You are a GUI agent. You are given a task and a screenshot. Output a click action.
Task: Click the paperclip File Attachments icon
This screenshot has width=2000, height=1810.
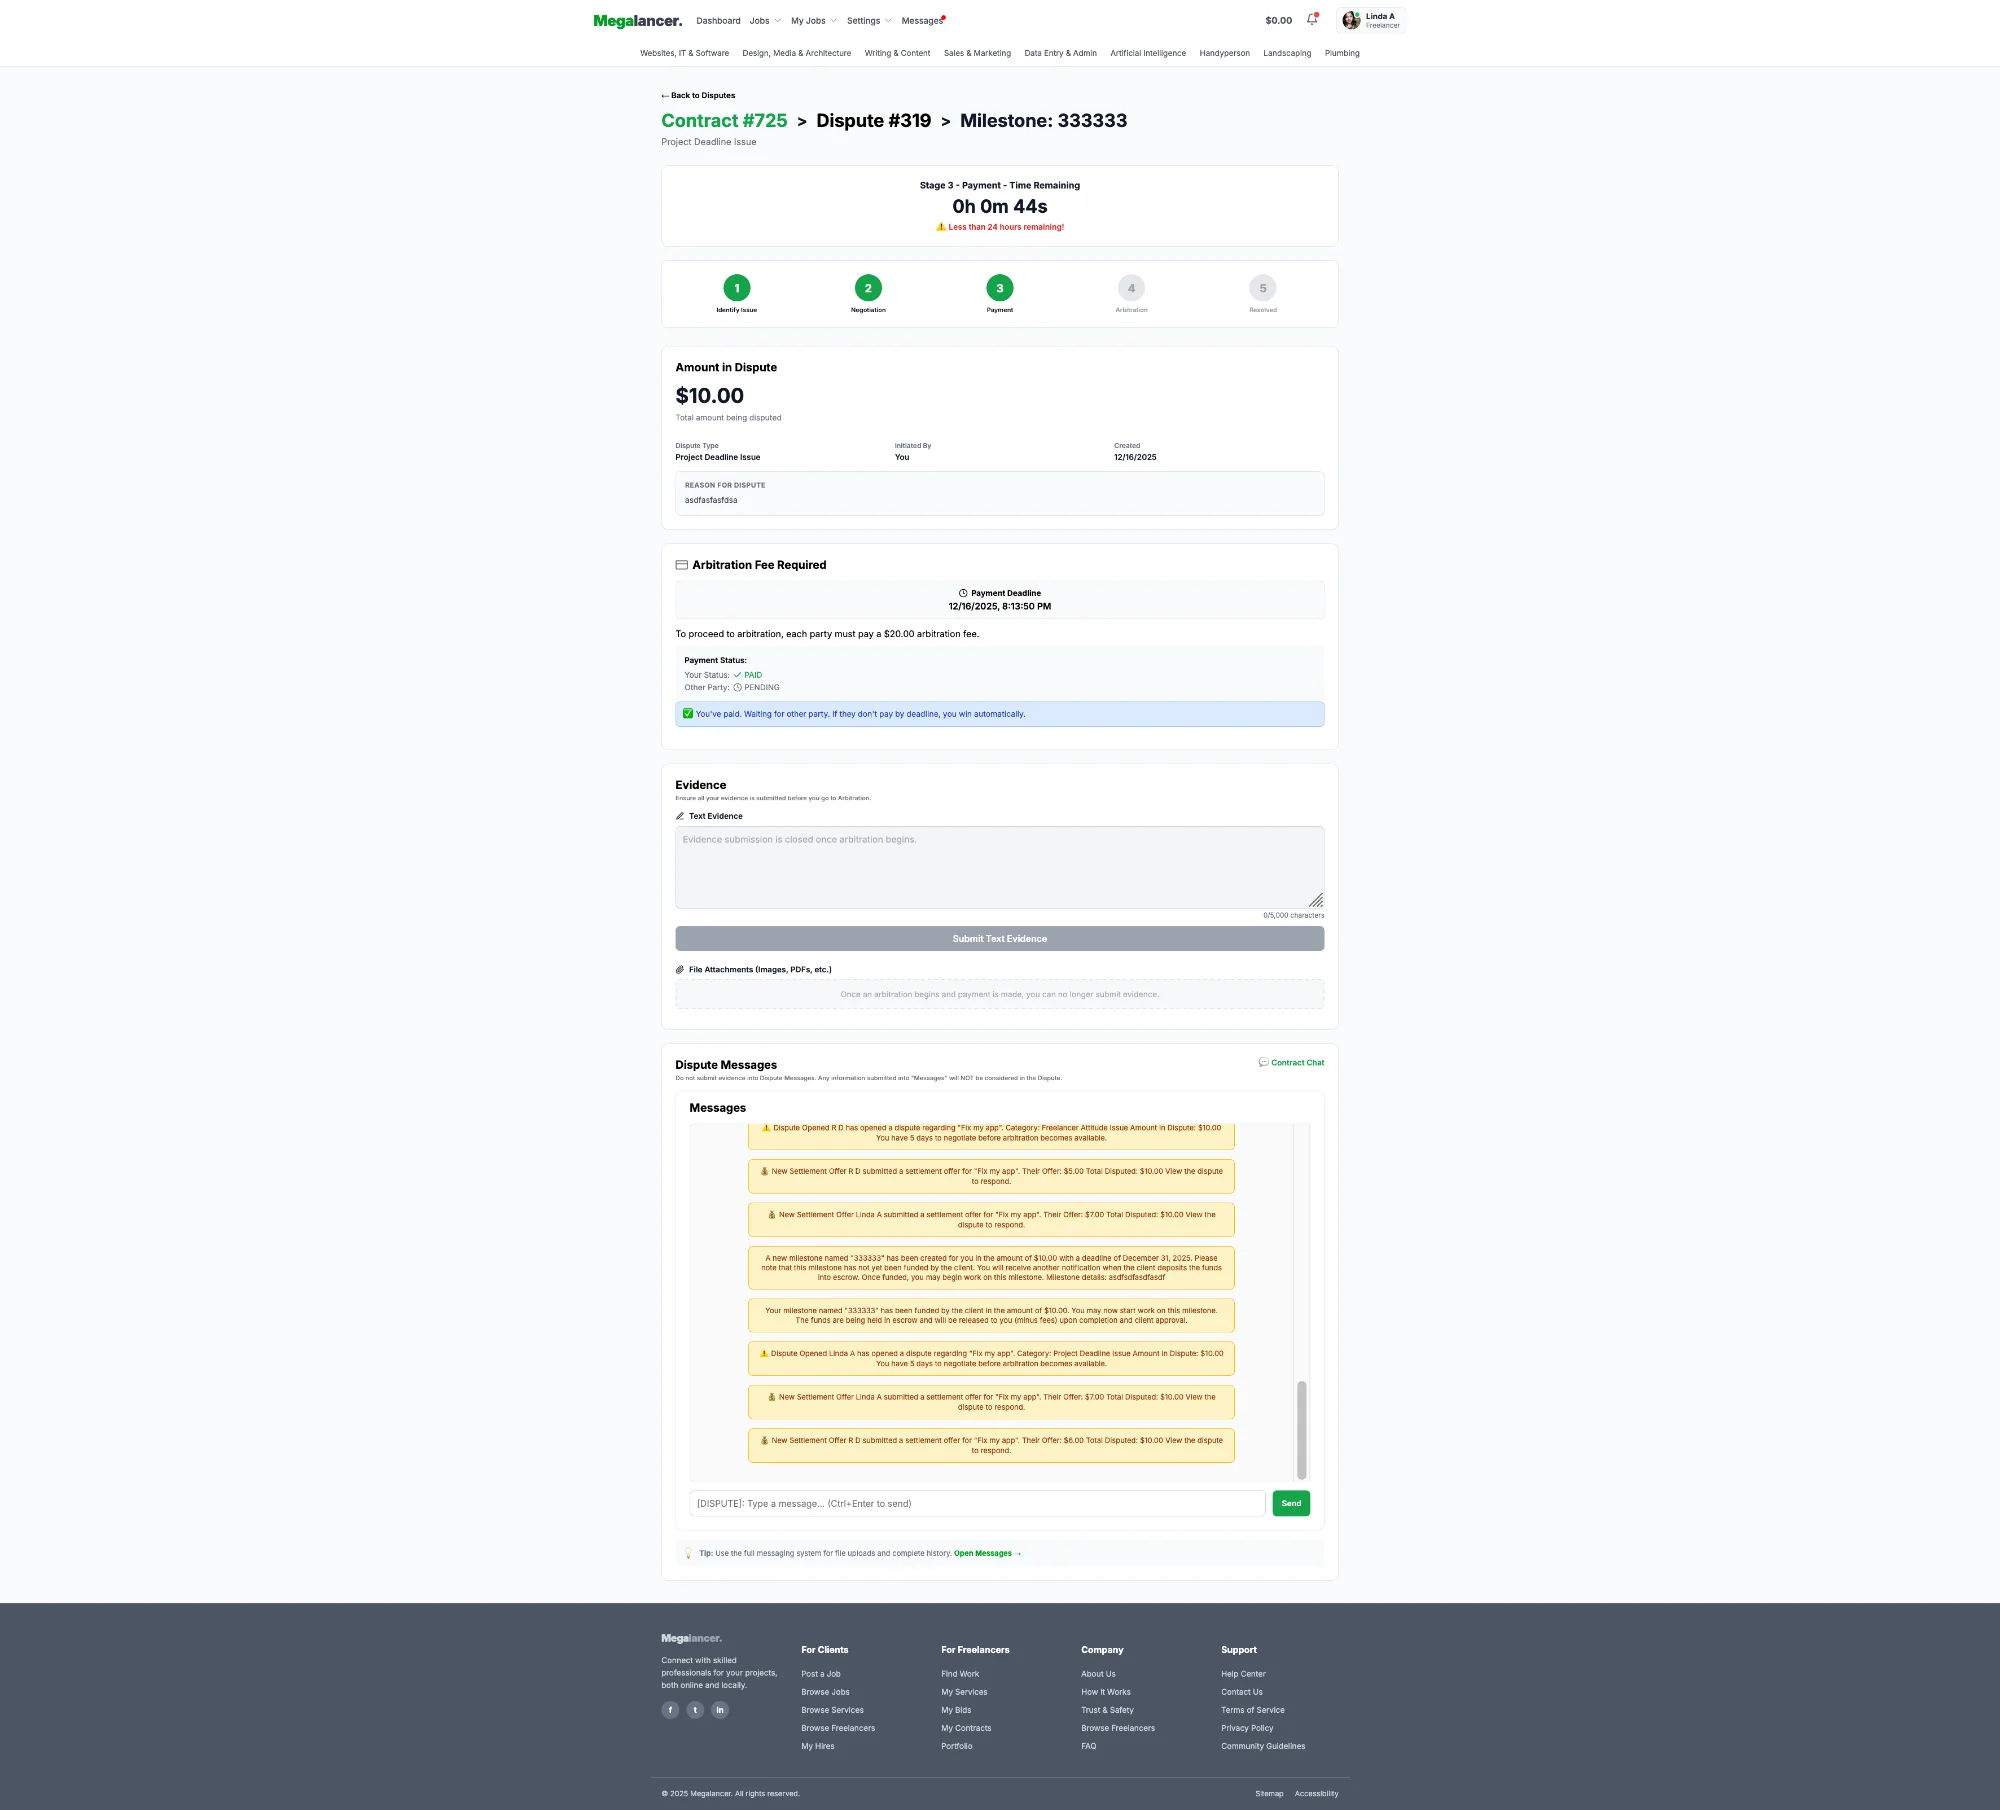pyautogui.click(x=679, y=969)
